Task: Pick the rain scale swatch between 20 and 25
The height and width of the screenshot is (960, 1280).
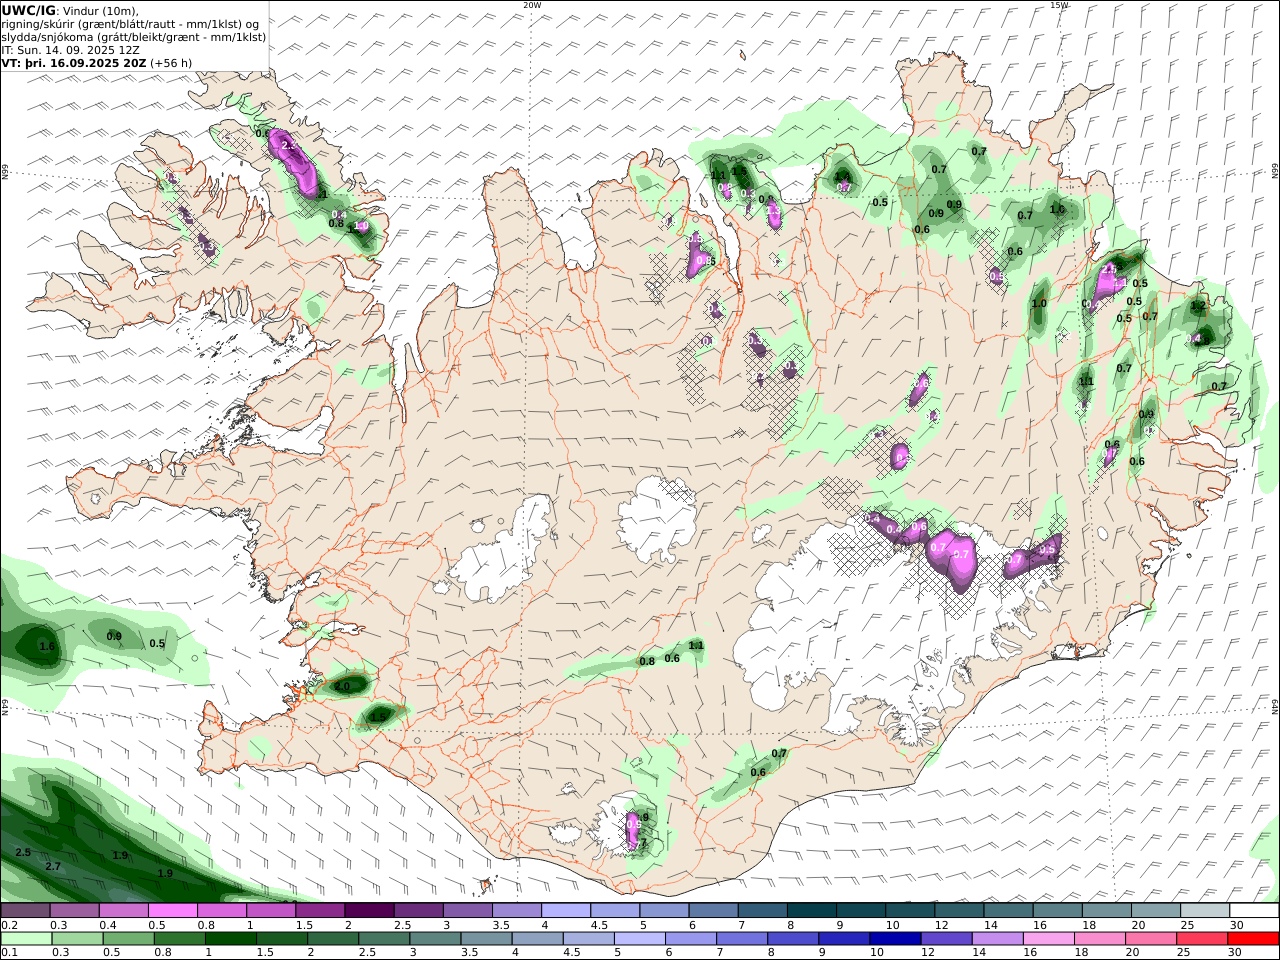Action: (1150, 939)
